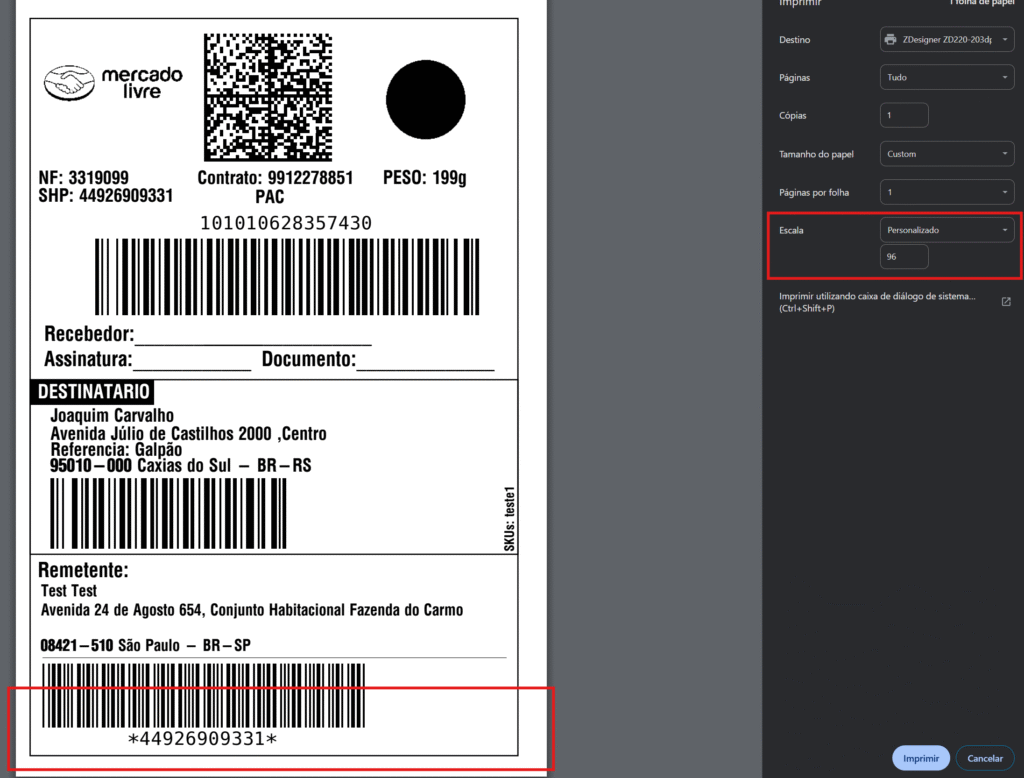Viewport: 1024px width, 778px height.
Task: Expand the Páginas dropdown showing Tudo
Action: pos(947,77)
